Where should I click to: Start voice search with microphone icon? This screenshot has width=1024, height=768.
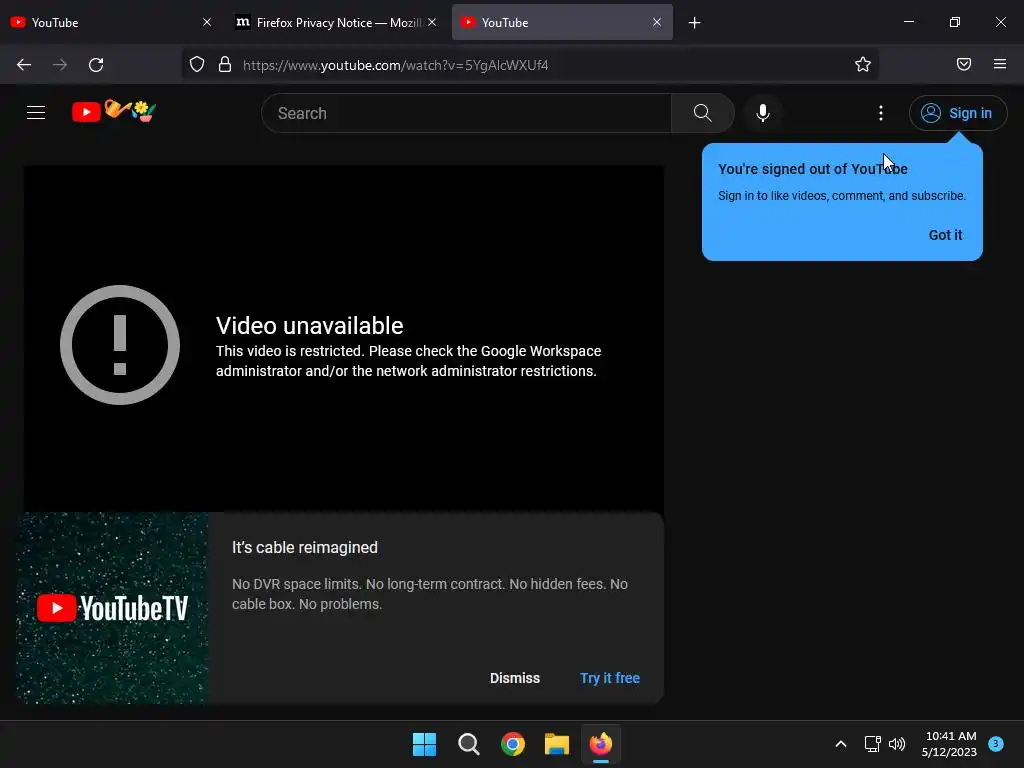[762, 113]
